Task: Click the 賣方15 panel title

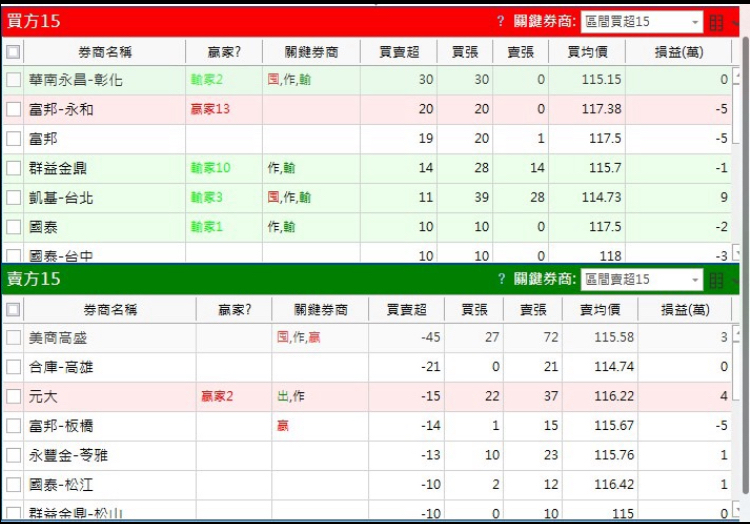Action: click(x=33, y=279)
